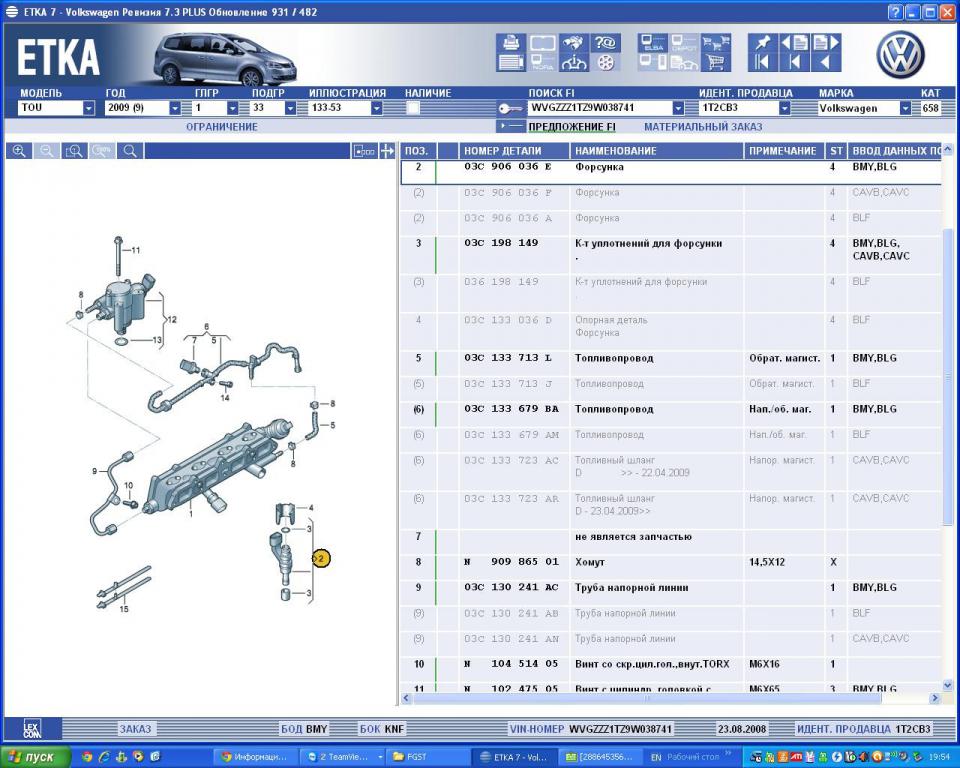Click the multiple shopping carts icon
The height and width of the screenshot is (768, 960).
click(x=716, y=43)
